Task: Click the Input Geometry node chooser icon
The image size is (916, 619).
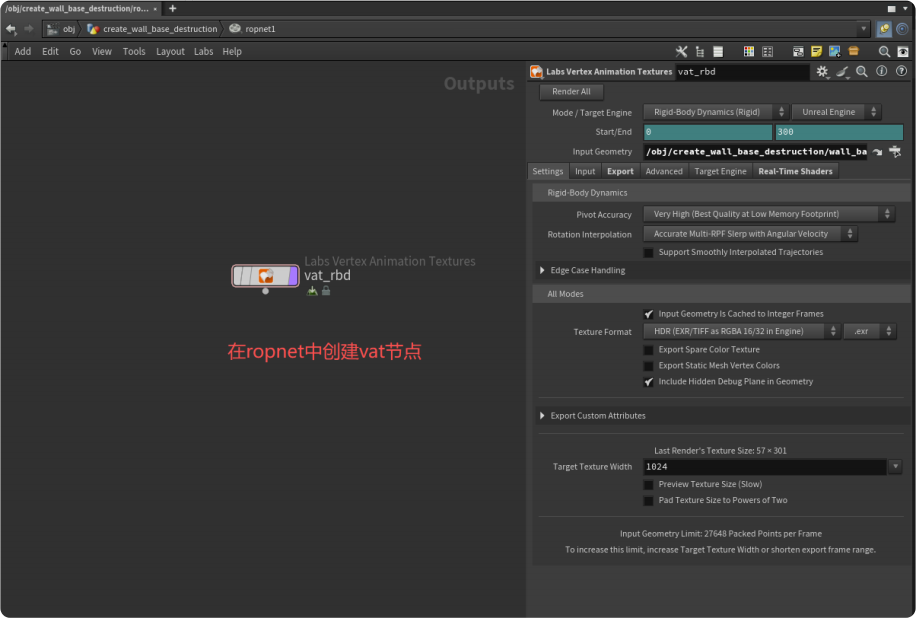Action: (895, 152)
